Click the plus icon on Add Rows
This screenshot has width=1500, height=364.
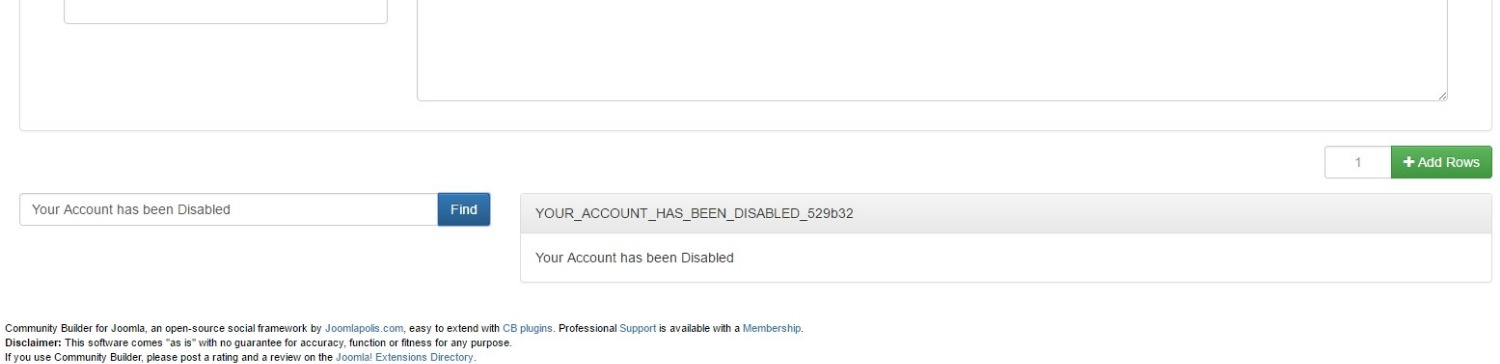tap(1409, 162)
